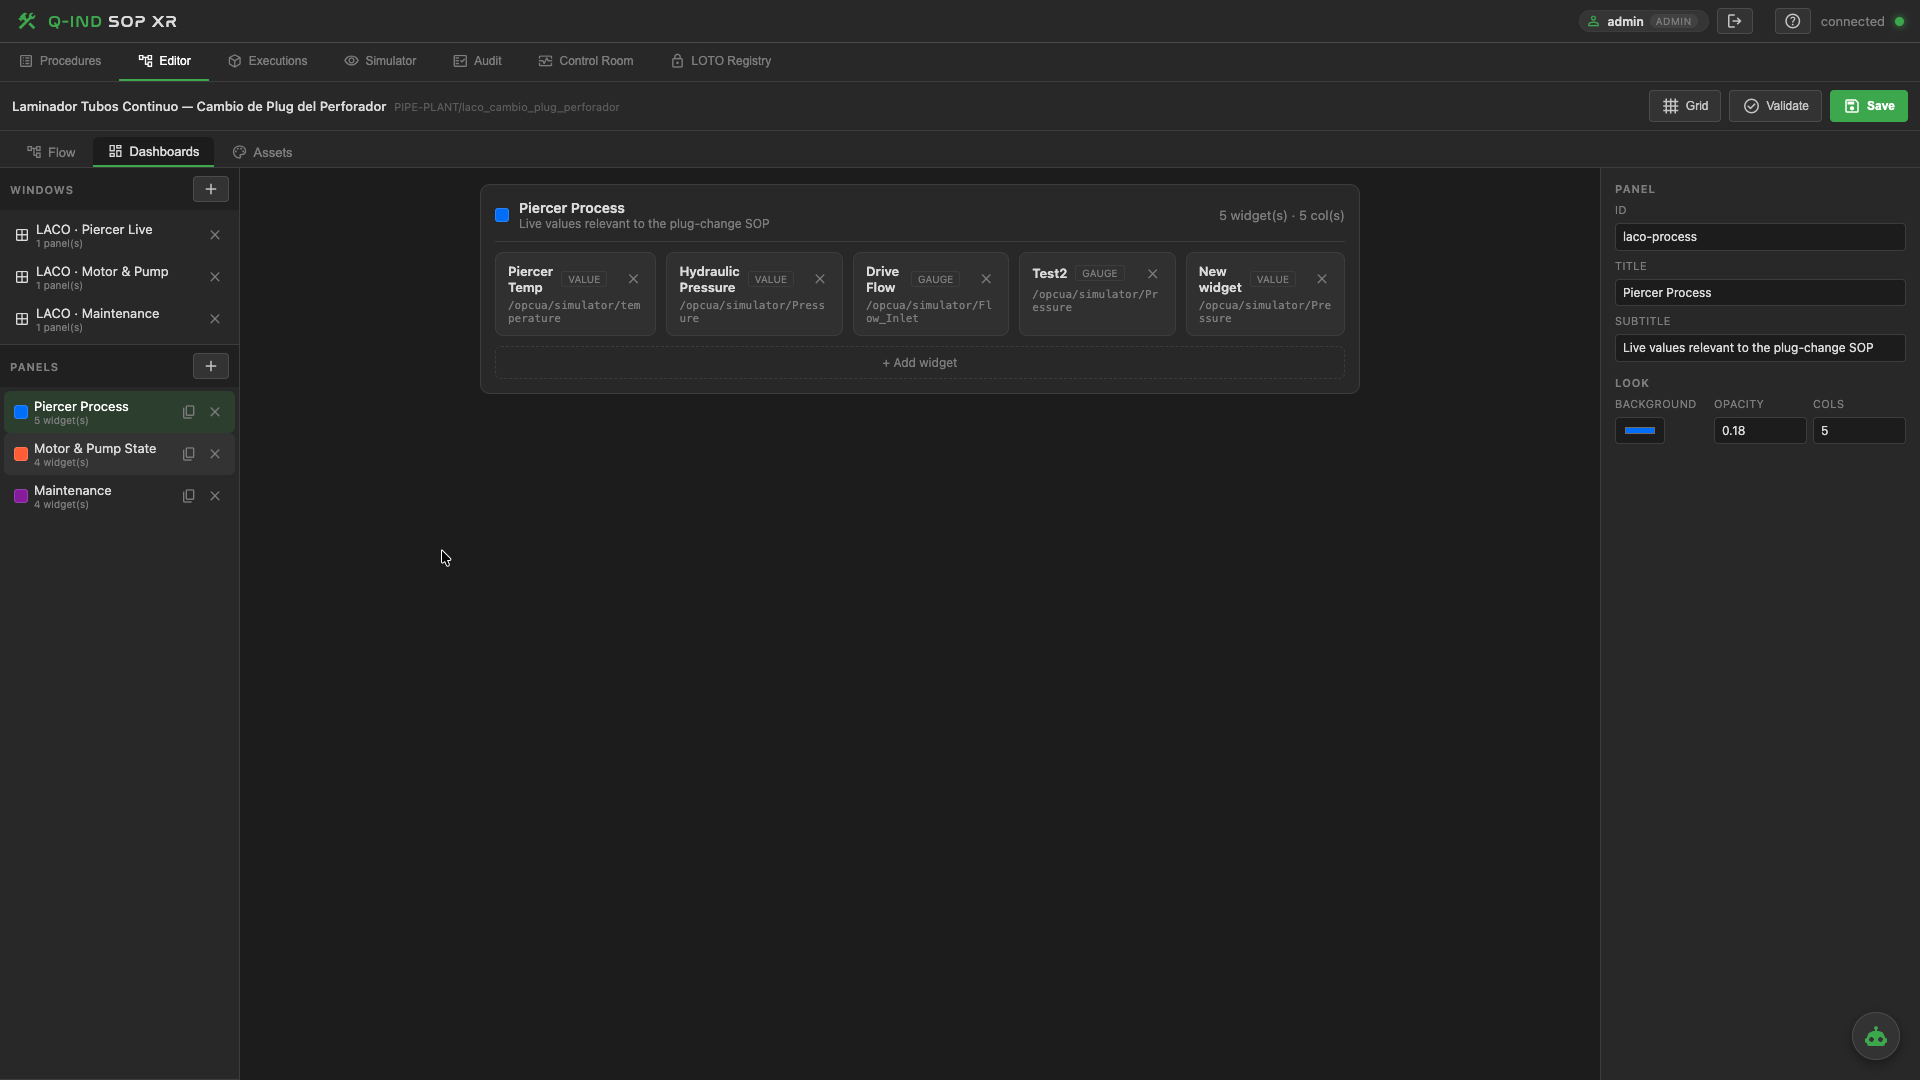
Task: Click the 5 widget(s) · 5 col(s) text
Action: click(x=1281, y=216)
